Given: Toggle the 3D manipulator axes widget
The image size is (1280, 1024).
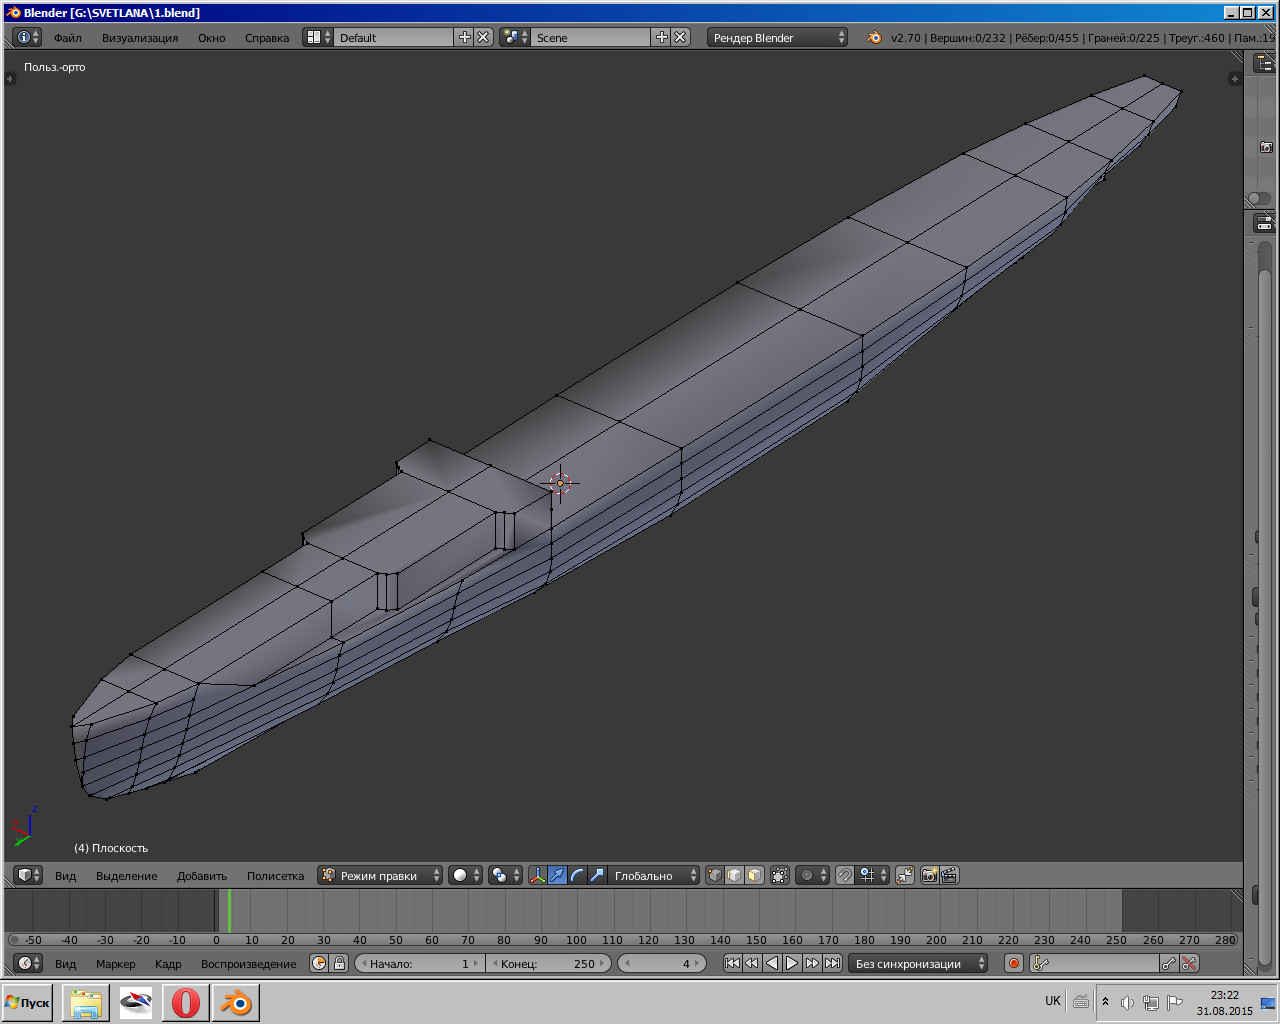Looking at the screenshot, I should tap(538, 875).
